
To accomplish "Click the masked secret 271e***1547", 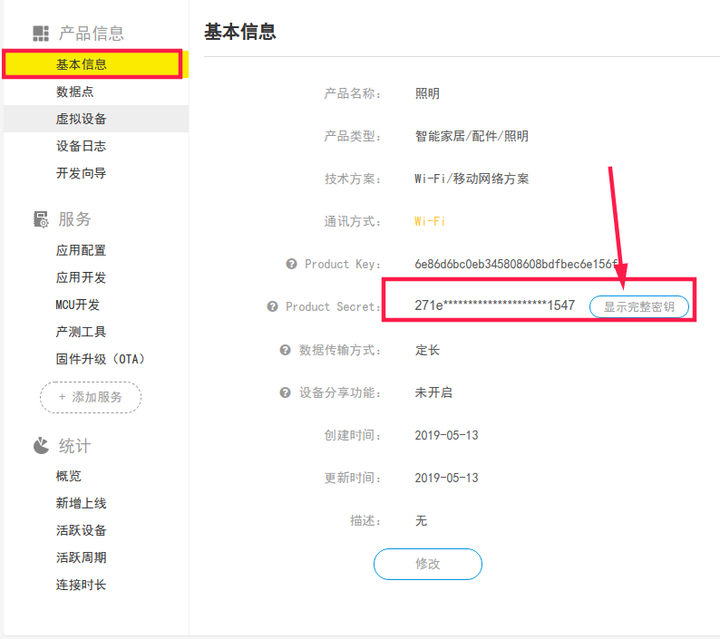I will click(x=495, y=305).
